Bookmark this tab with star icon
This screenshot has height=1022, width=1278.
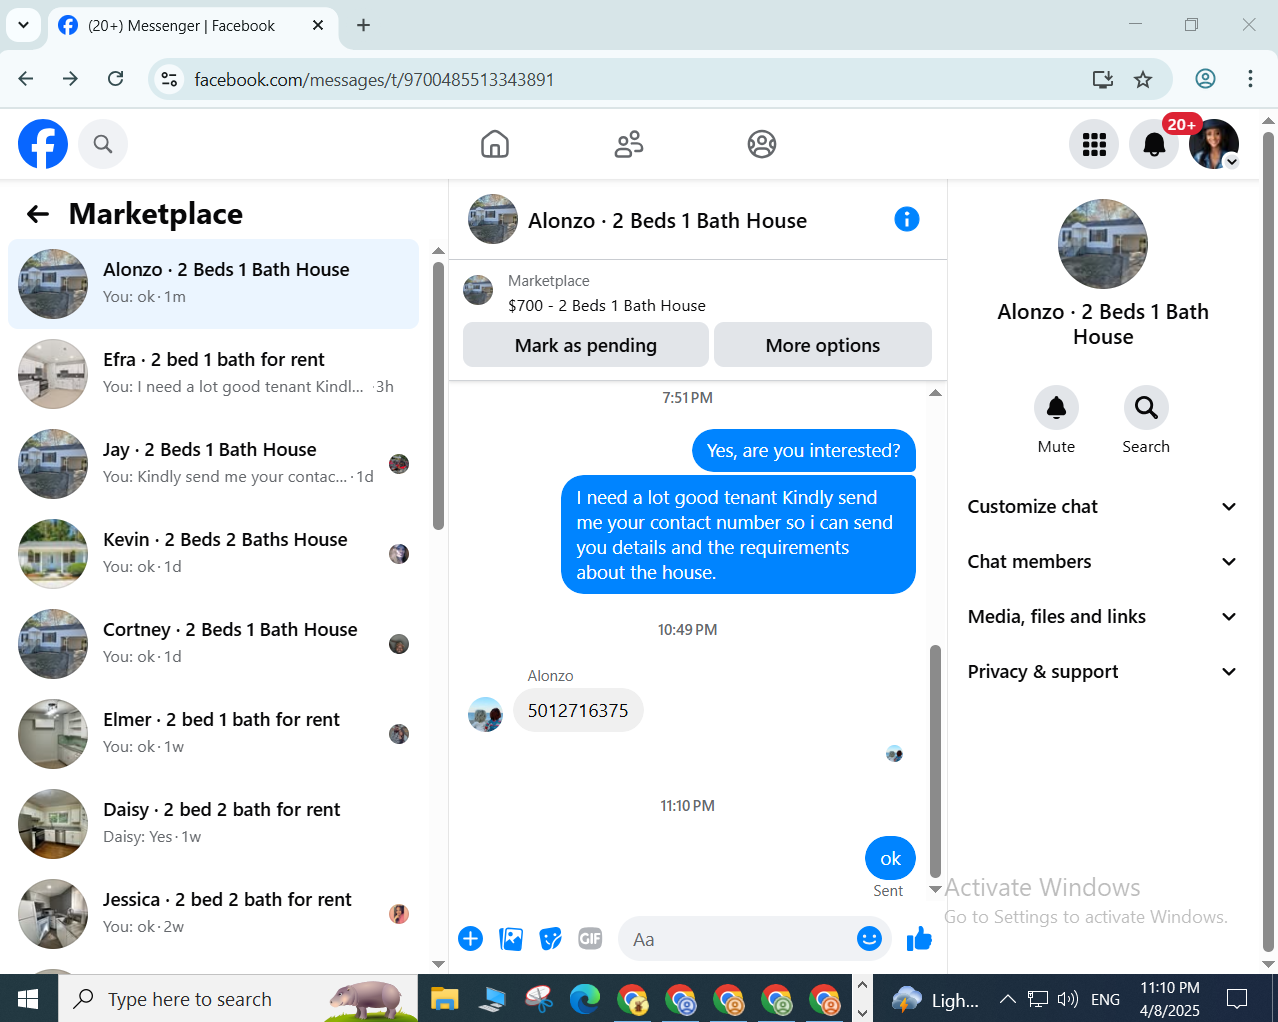pyautogui.click(x=1143, y=79)
